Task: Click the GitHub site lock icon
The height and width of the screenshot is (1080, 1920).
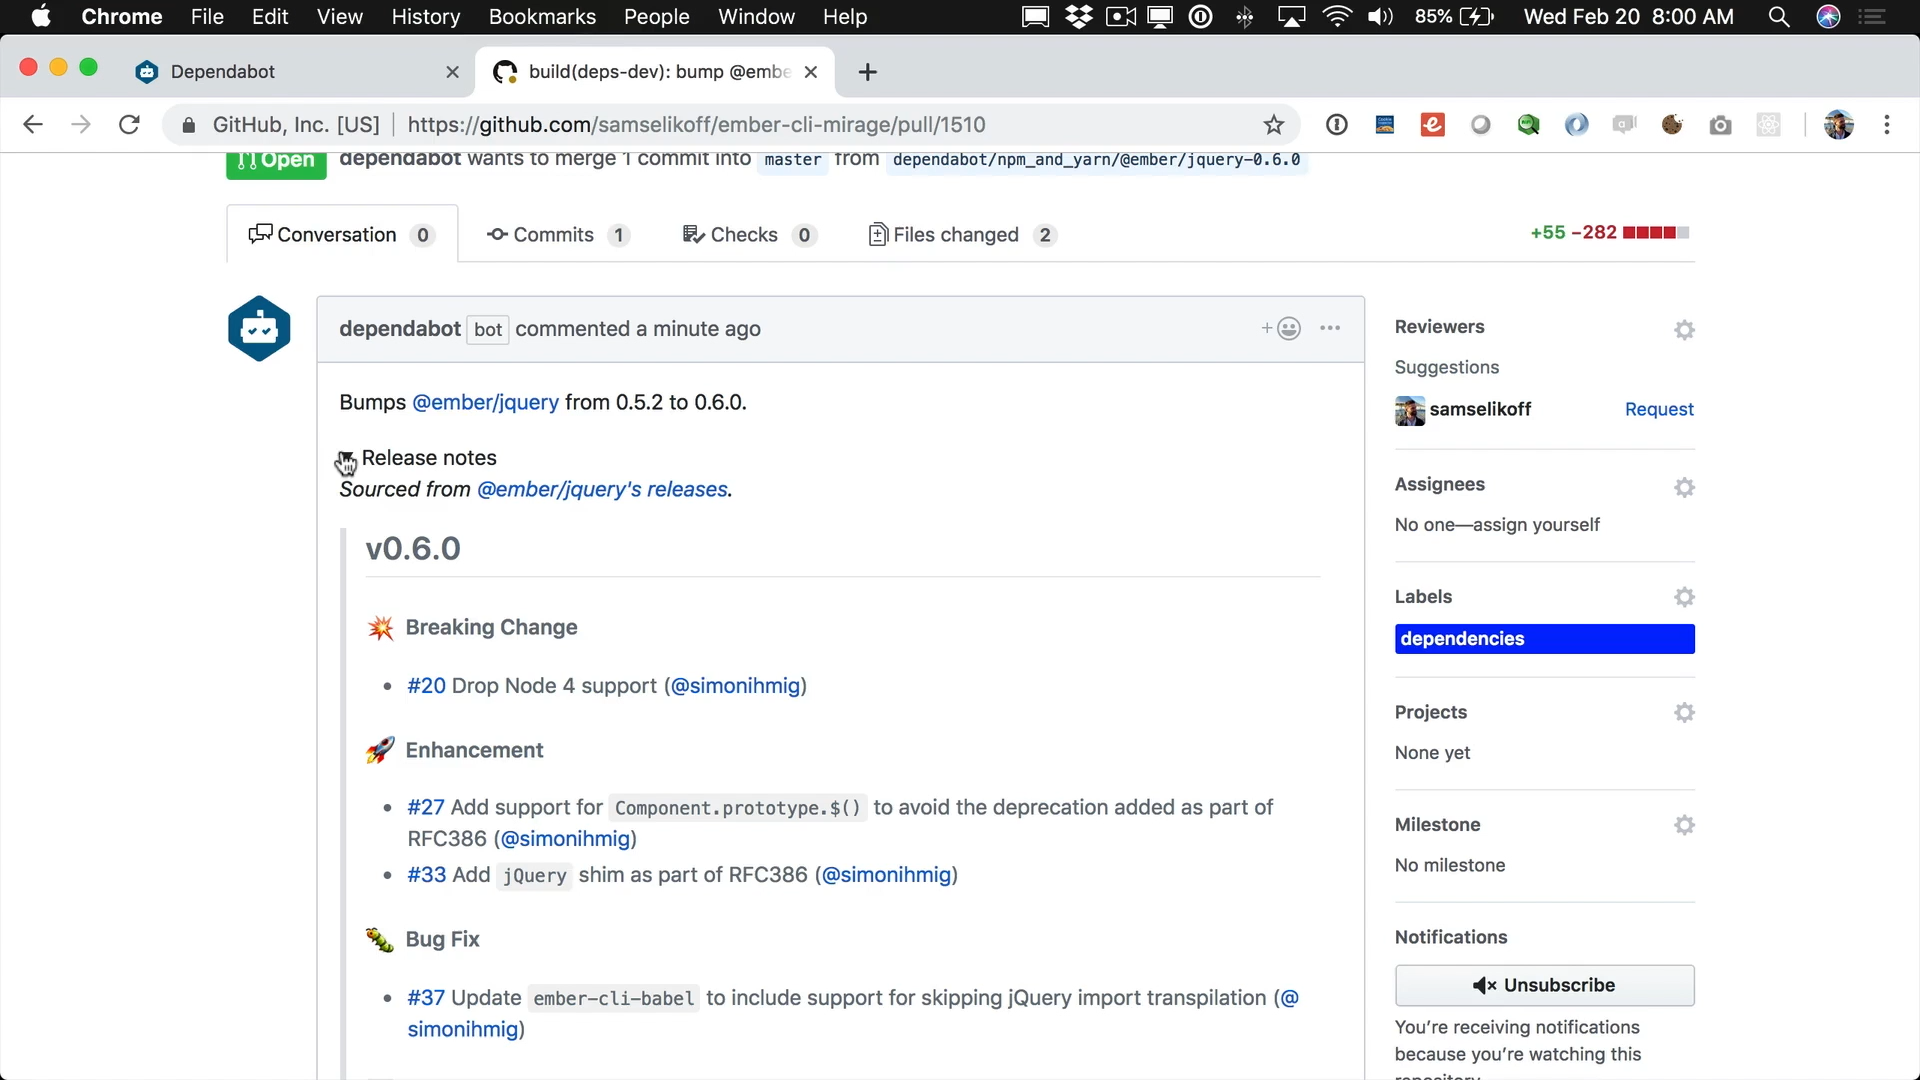Action: tap(189, 125)
